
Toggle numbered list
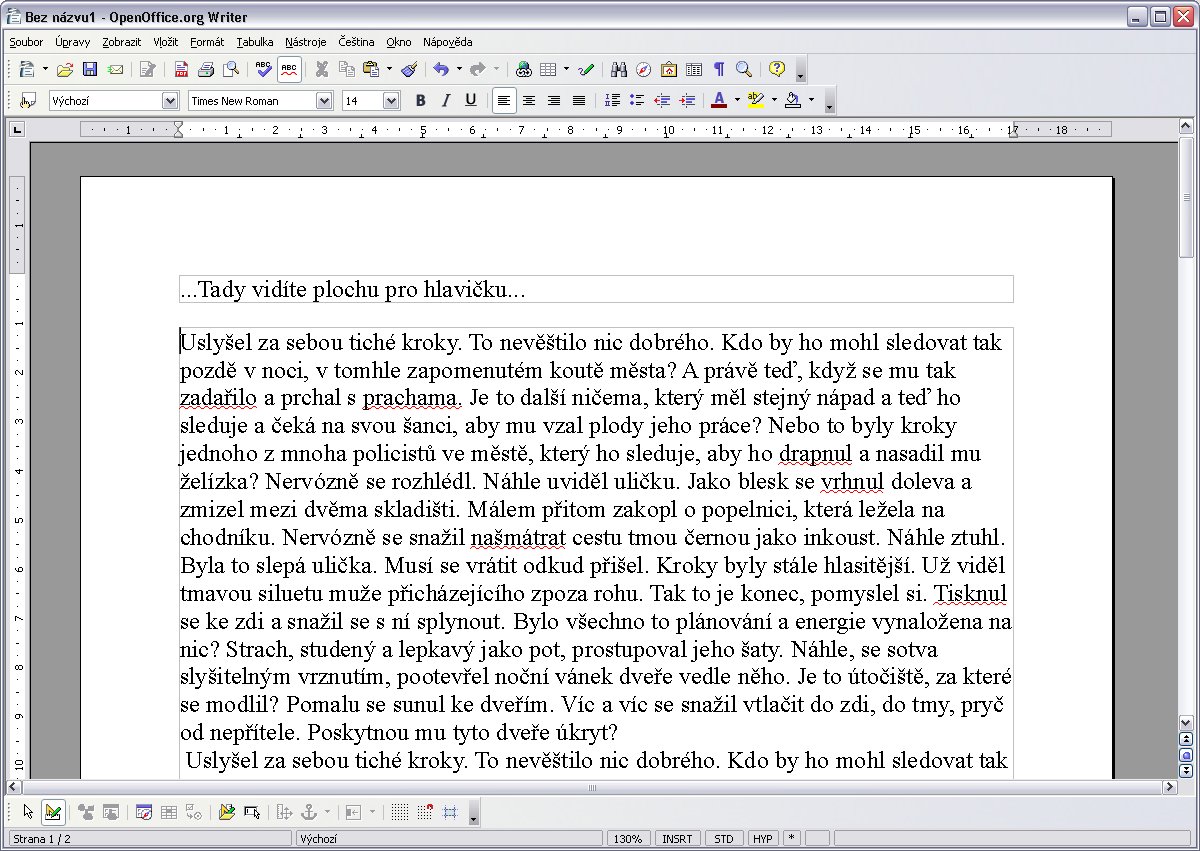pos(613,100)
